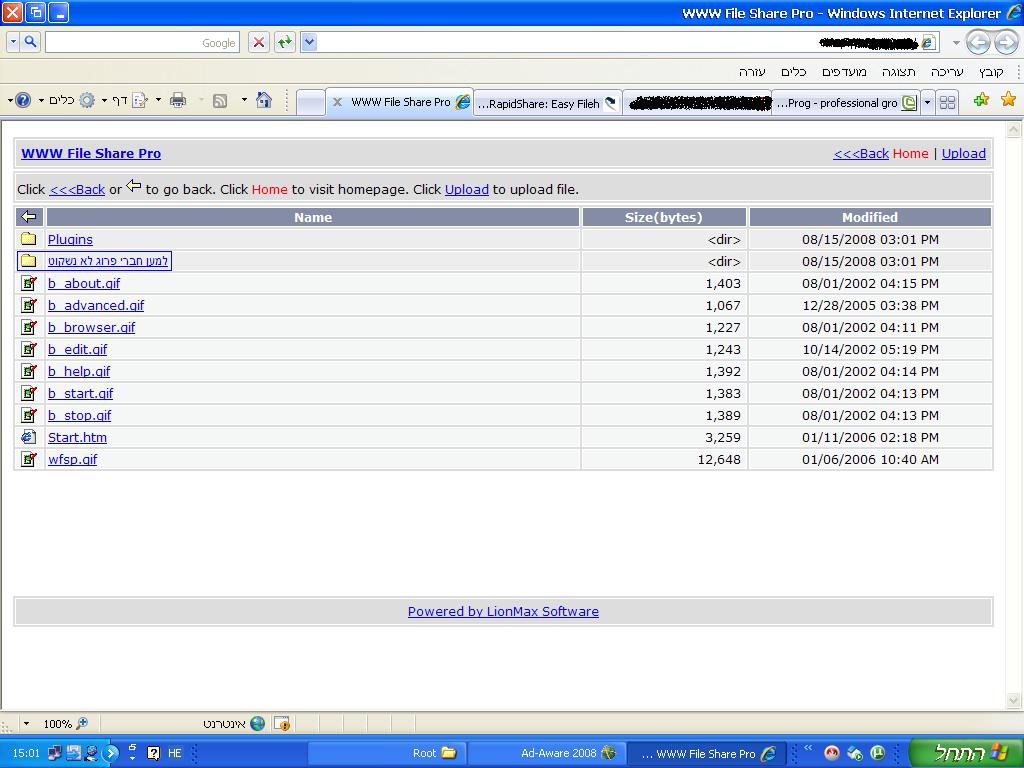Open the קובץ (File) menu
1024x768 pixels.
[991, 72]
